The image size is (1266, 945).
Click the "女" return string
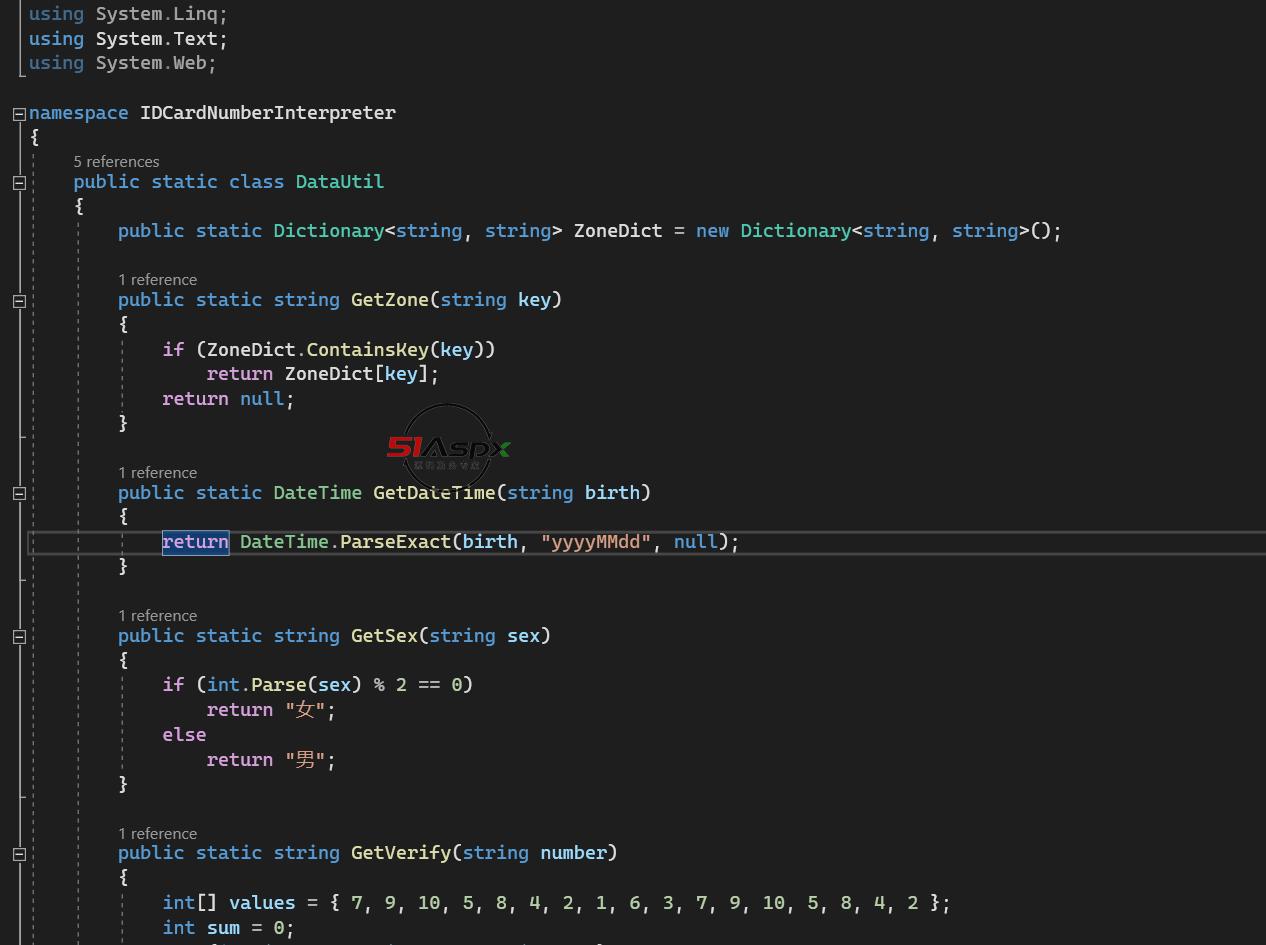tap(306, 710)
